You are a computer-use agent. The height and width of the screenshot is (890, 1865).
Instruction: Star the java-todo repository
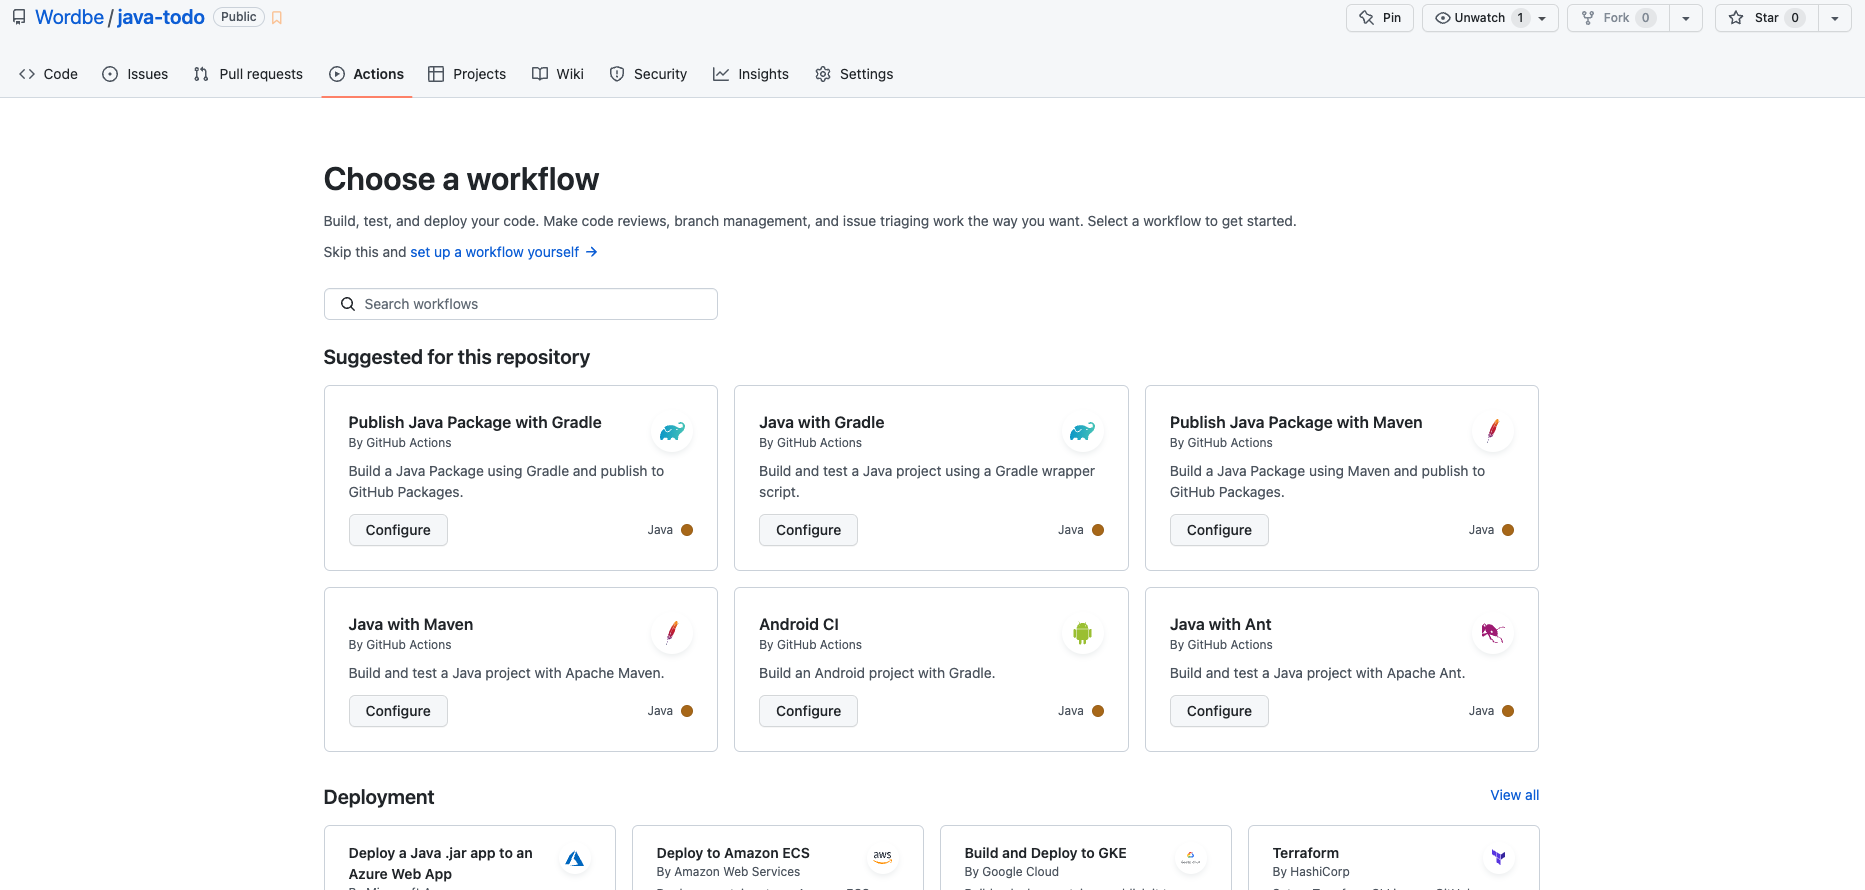[x=1767, y=18]
